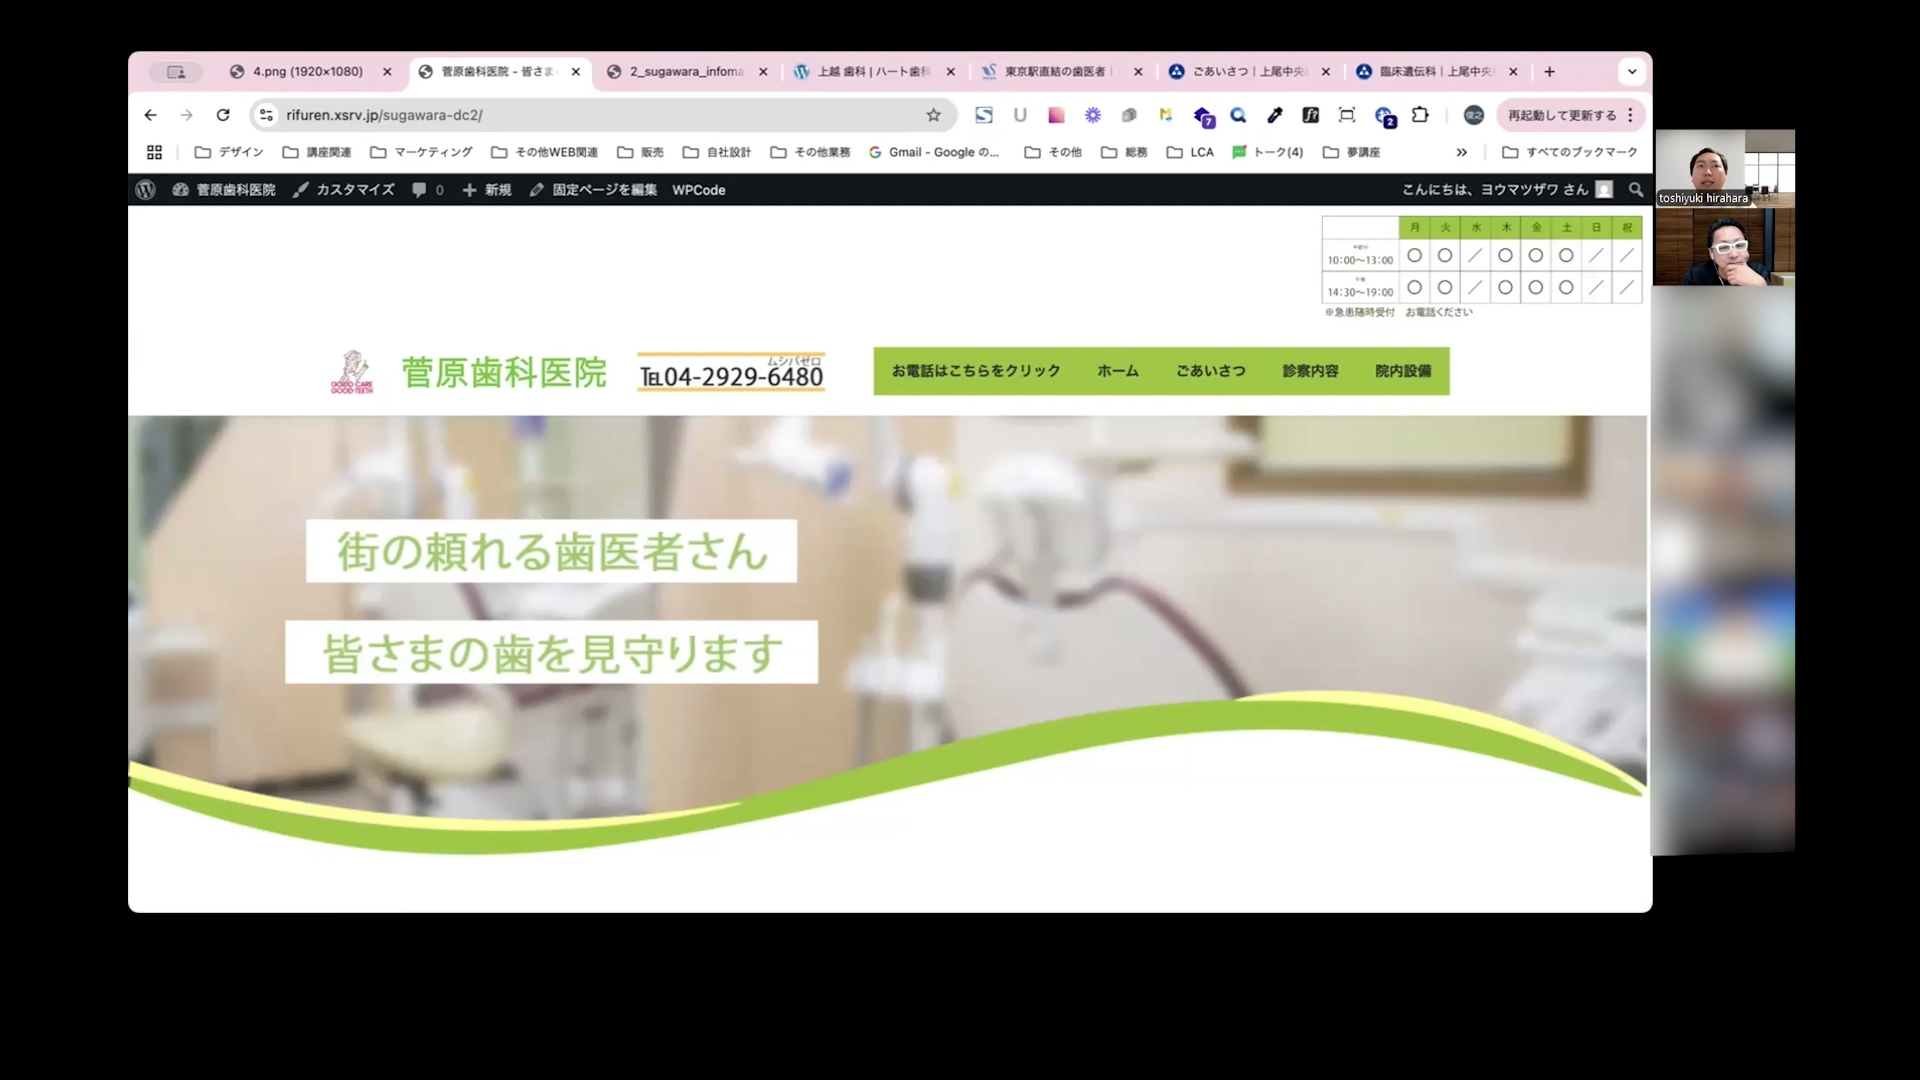Open comments bubble in WordPress admin bar
This screenshot has width=1920, height=1080.
point(427,189)
